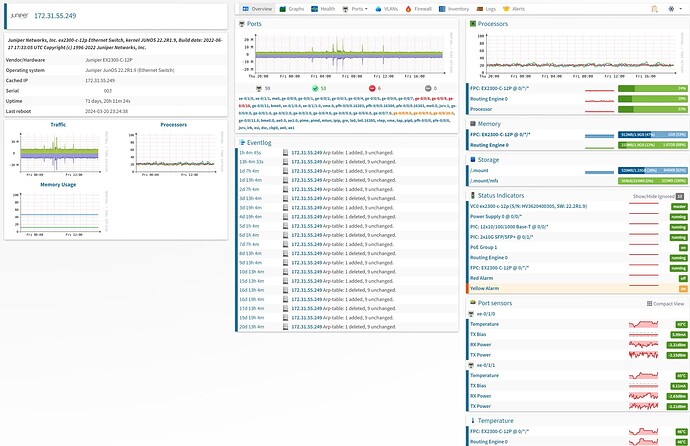690x446 pixels.
Task: Open the VLANs tab
Action: click(x=386, y=9)
